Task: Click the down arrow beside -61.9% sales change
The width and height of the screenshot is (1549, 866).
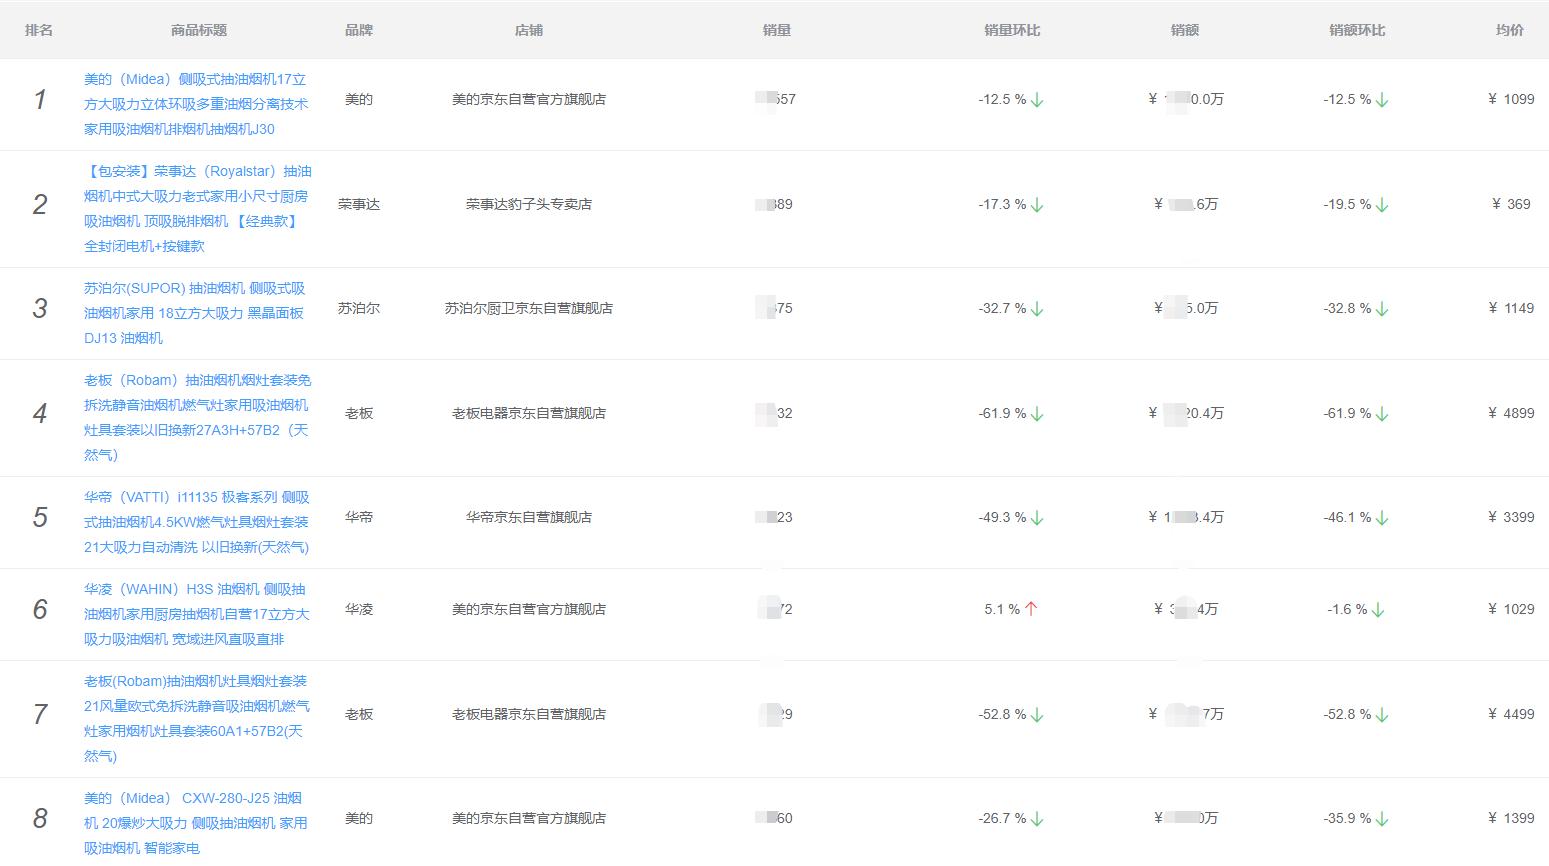Action: point(1039,413)
